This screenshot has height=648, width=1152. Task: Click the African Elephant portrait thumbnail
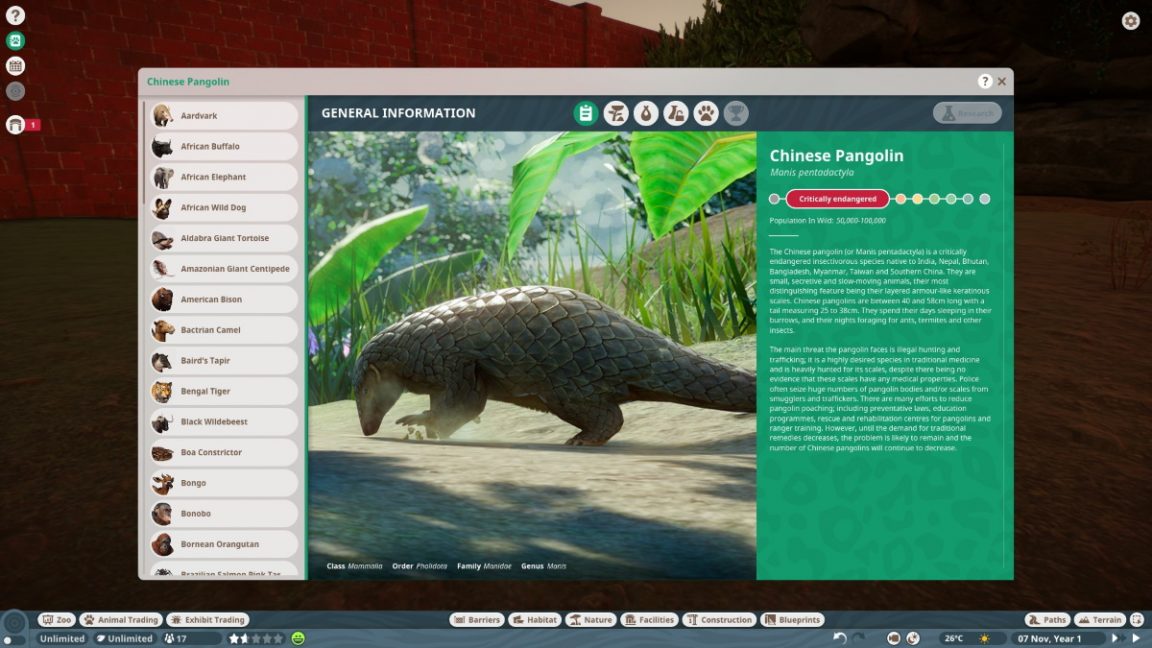click(x=162, y=177)
